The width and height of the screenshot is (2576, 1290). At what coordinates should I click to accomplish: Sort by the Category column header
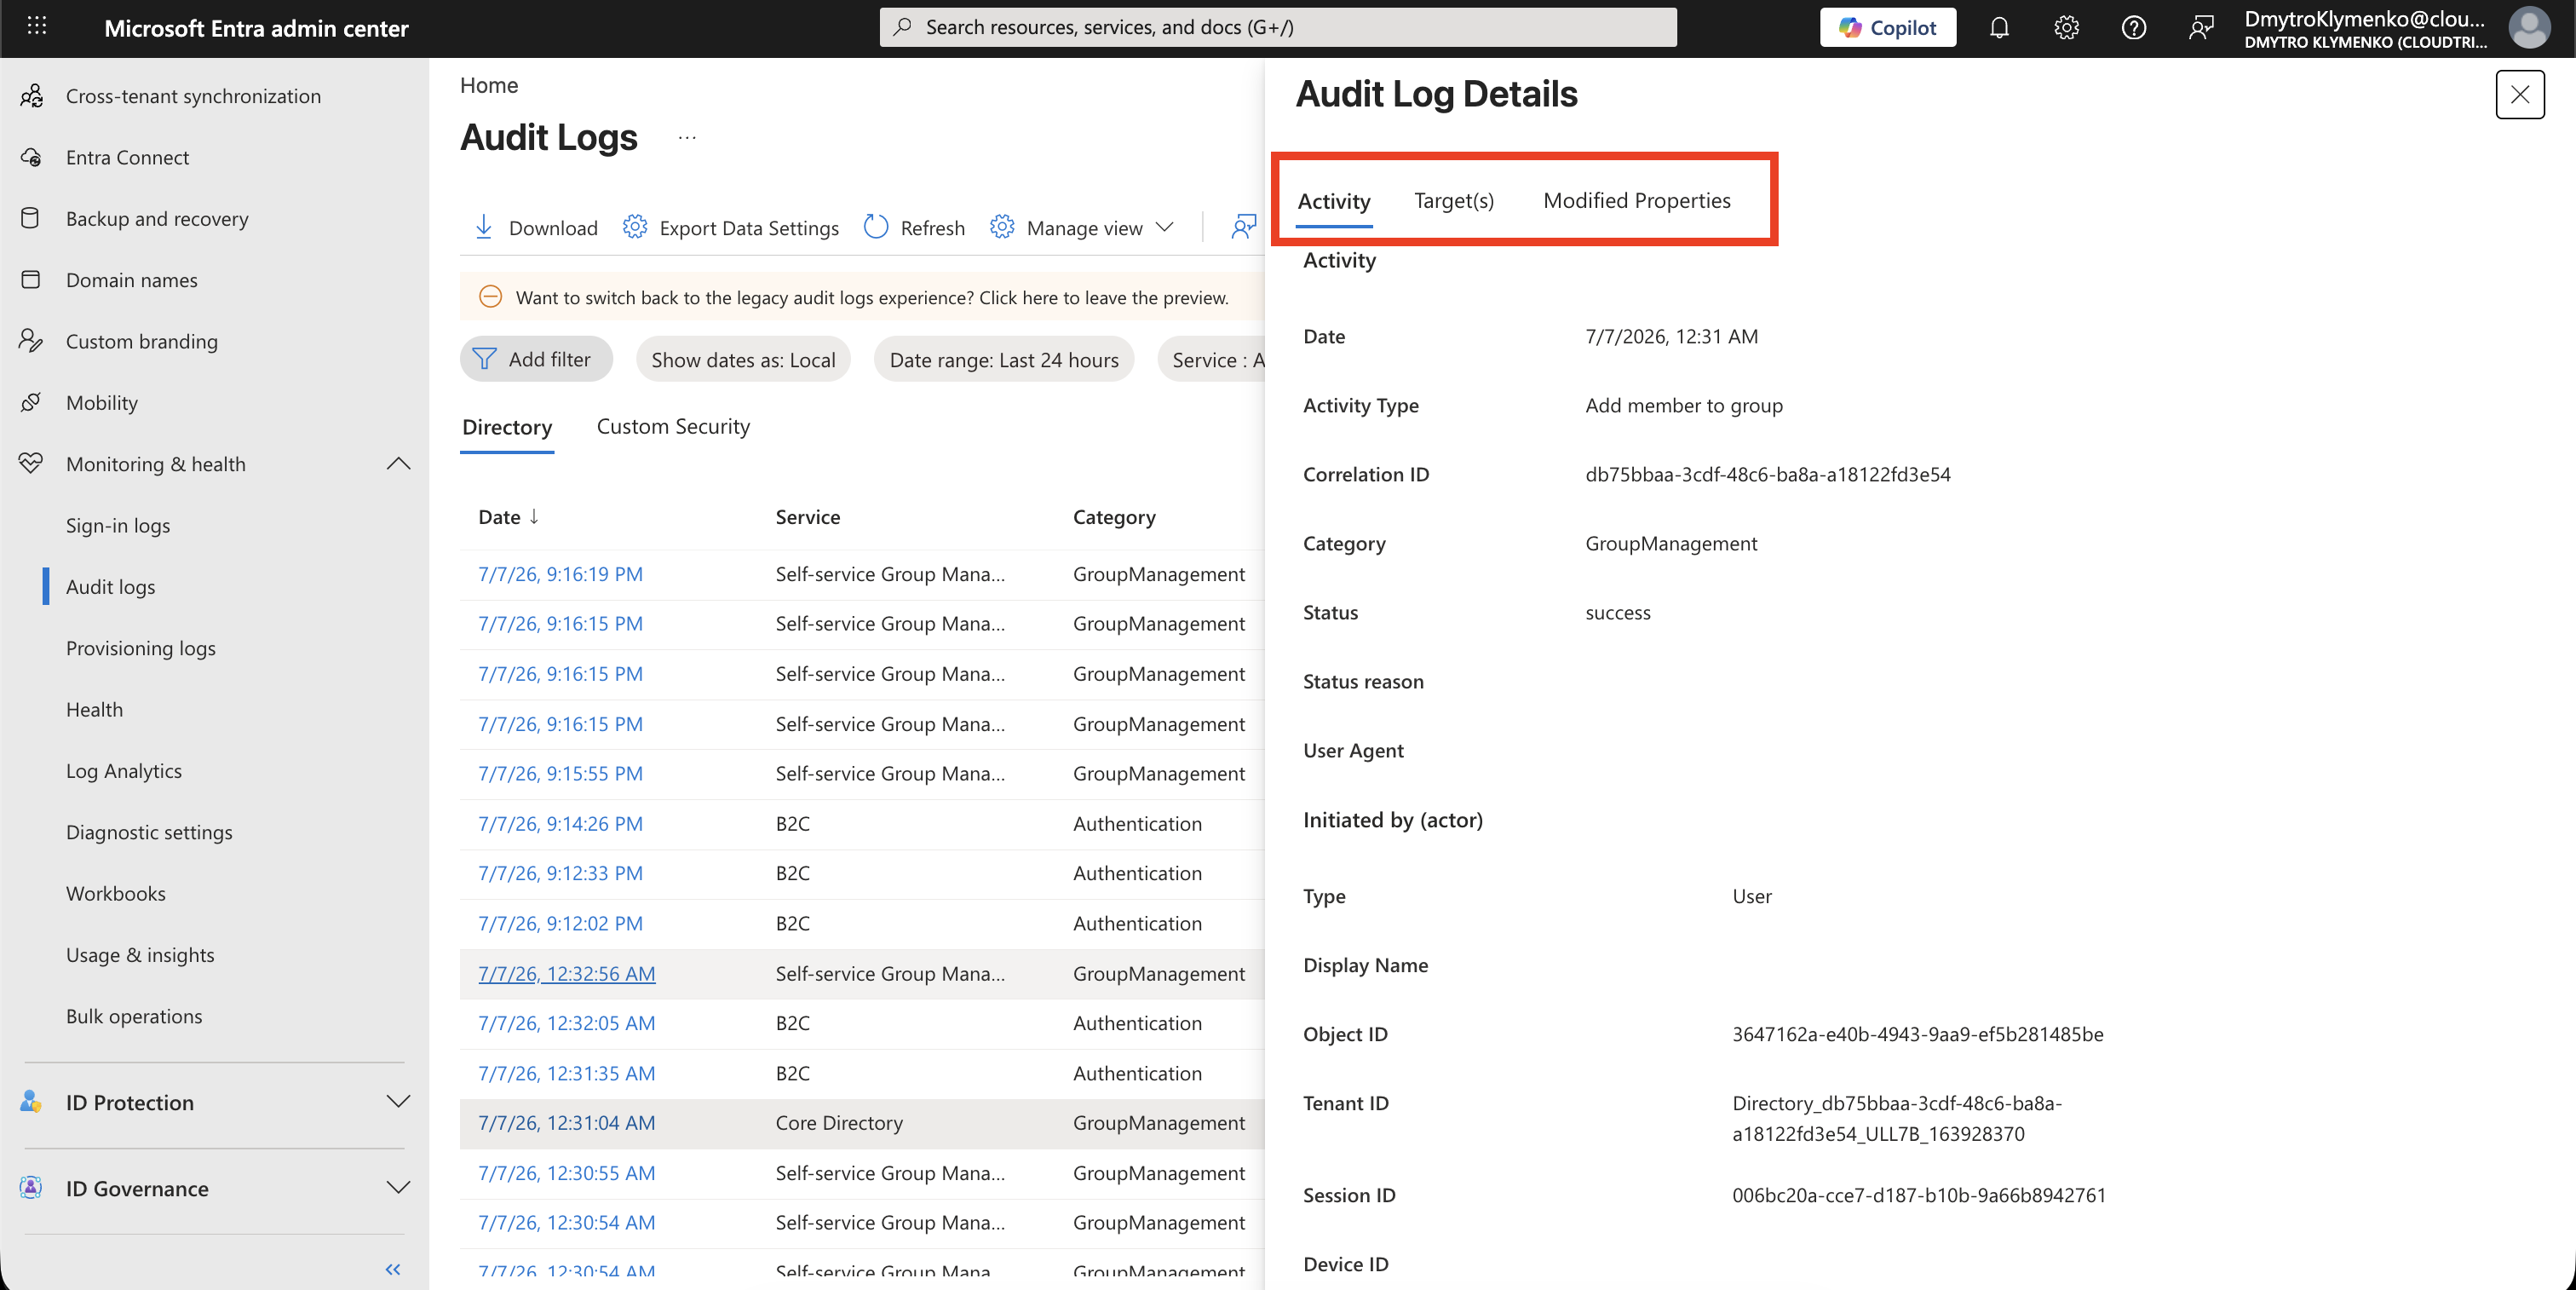(1114, 517)
